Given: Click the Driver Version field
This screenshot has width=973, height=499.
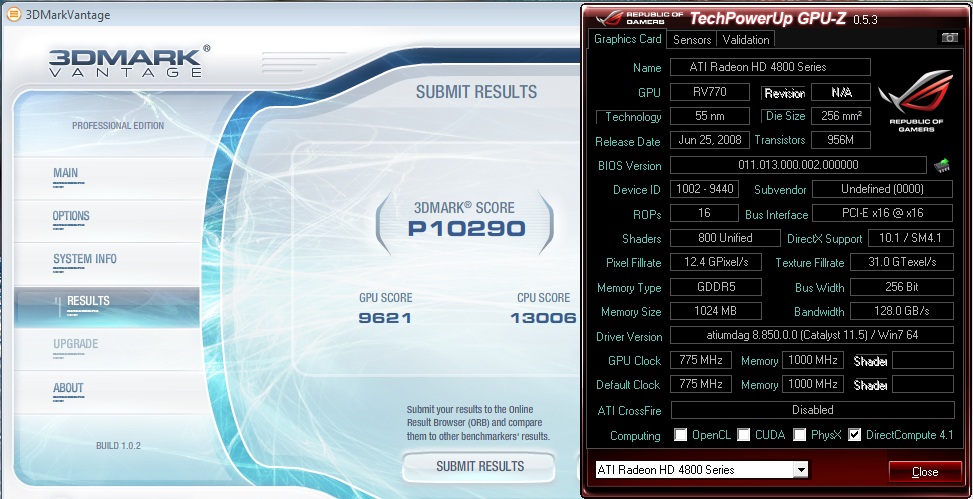Looking at the screenshot, I should 812,335.
